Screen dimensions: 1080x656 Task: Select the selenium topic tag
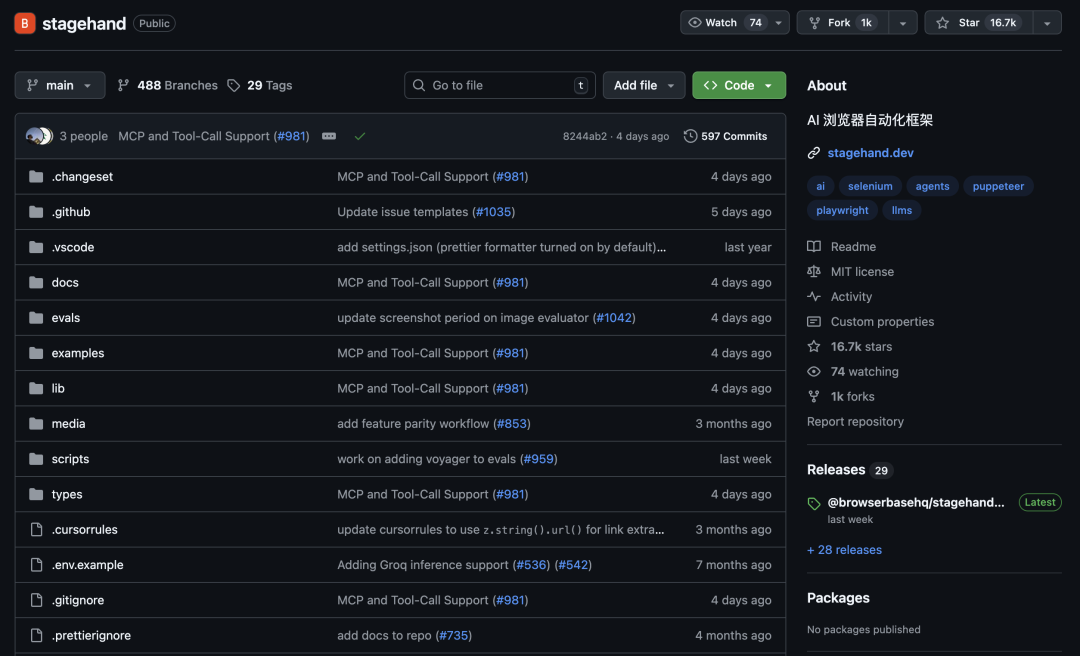(x=870, y=186)
